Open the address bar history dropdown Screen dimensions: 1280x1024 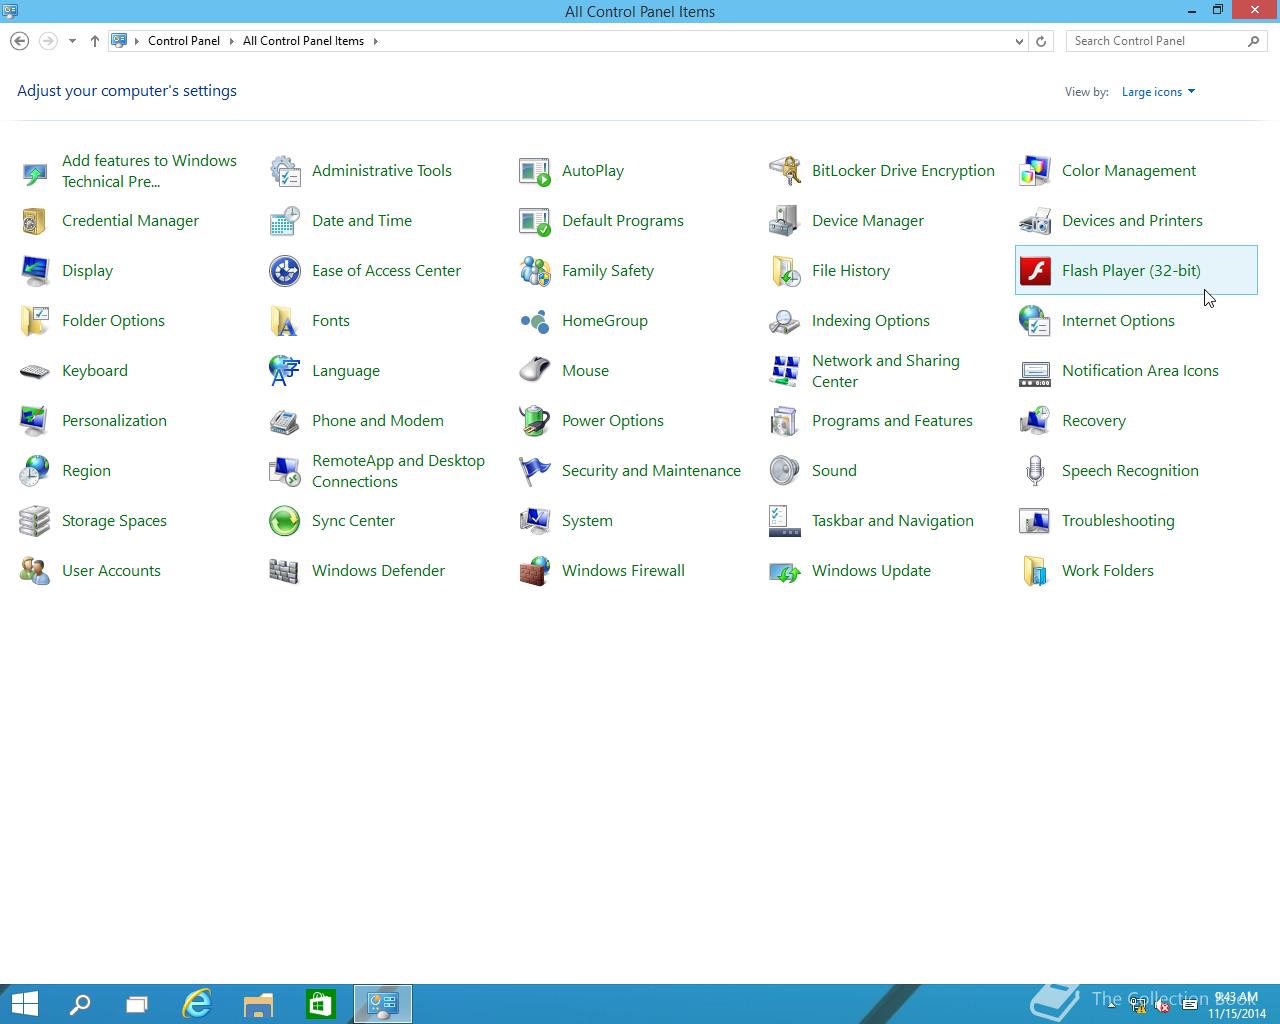(x=1019, y=41)
